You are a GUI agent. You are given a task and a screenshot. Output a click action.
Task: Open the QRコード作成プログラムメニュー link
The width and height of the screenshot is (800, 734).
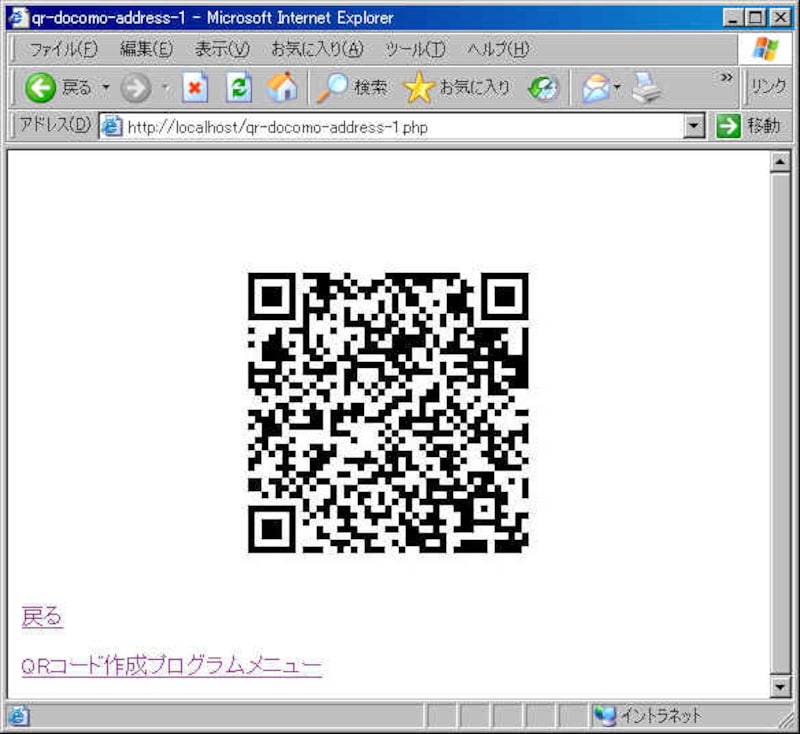171,666
